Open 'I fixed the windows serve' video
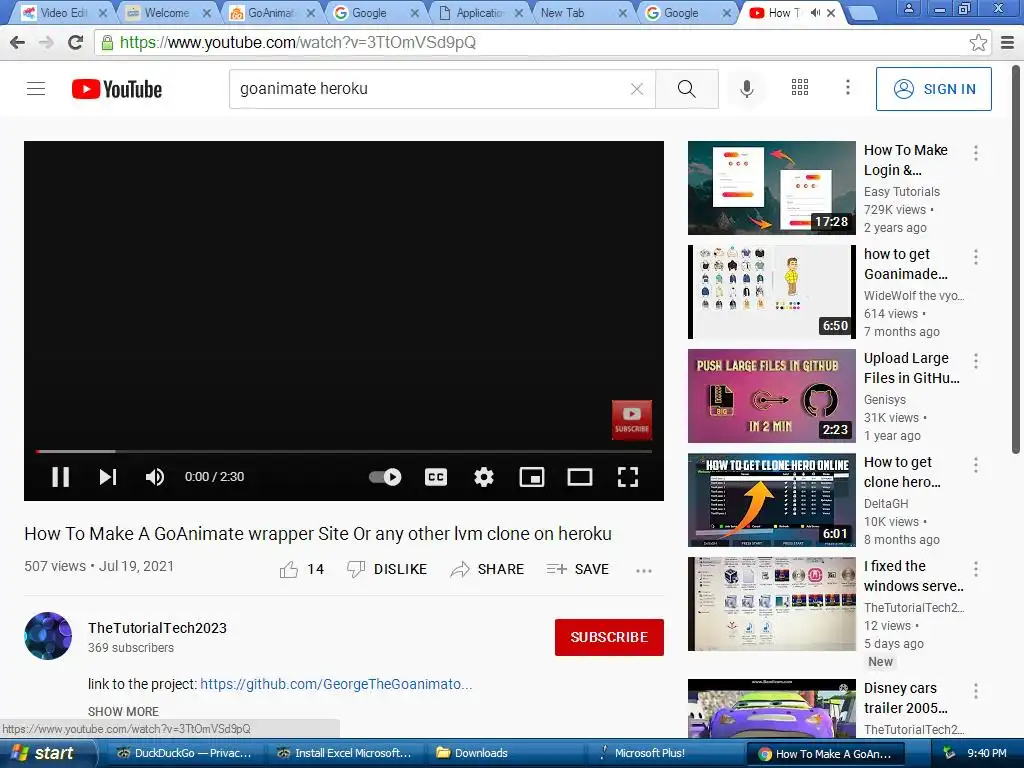 pyautogui.click(x=771, y=604)
